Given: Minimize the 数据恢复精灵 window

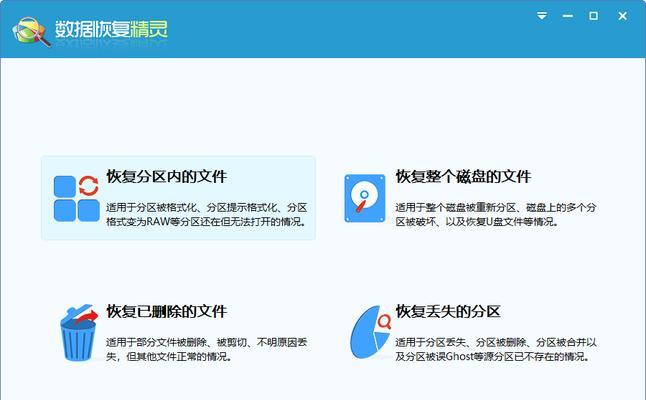Looking at the screenshot, I should pos(568,16).
